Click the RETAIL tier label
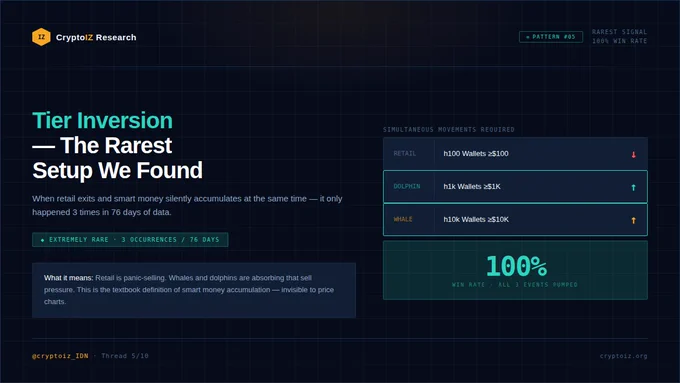 tap(405, 154)
